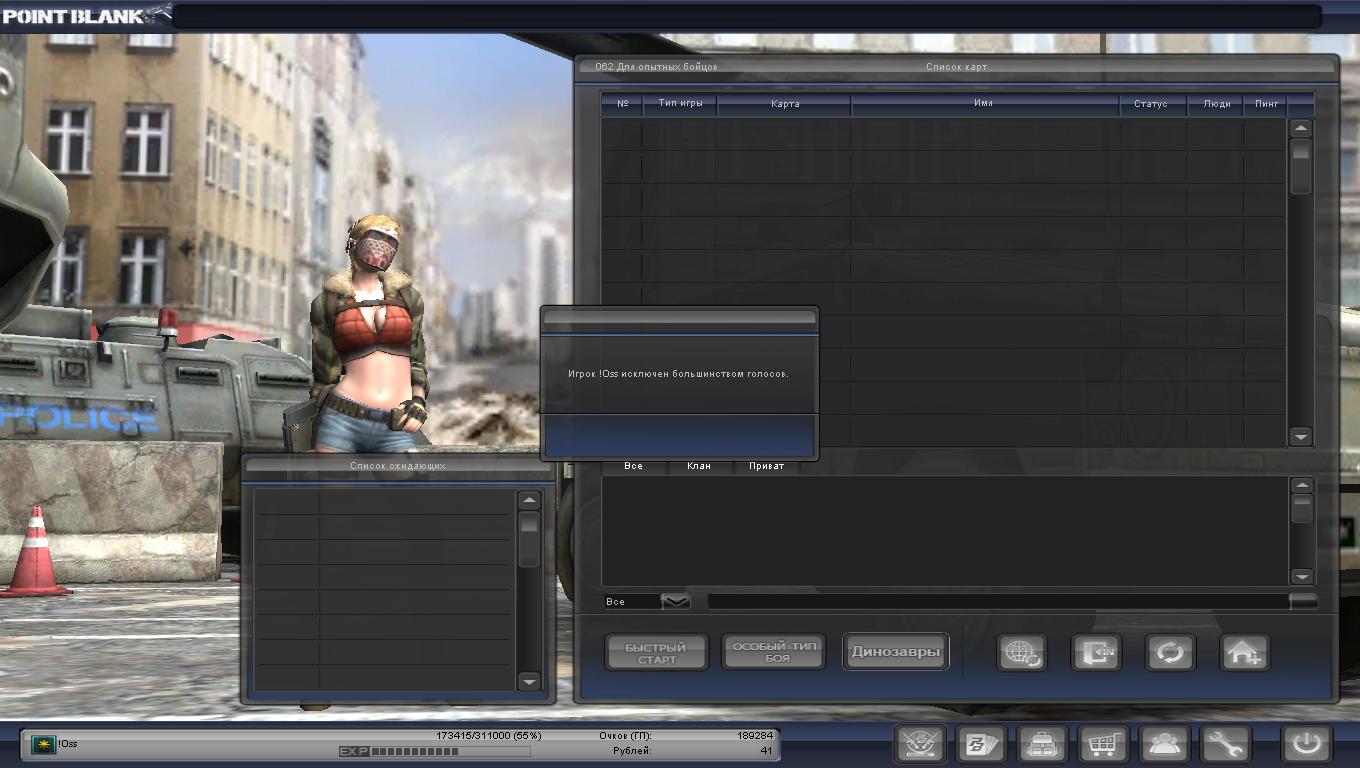The image size is (1360, 768).
Task: Open the inventory backpack icon
Action: (1041, 744)
